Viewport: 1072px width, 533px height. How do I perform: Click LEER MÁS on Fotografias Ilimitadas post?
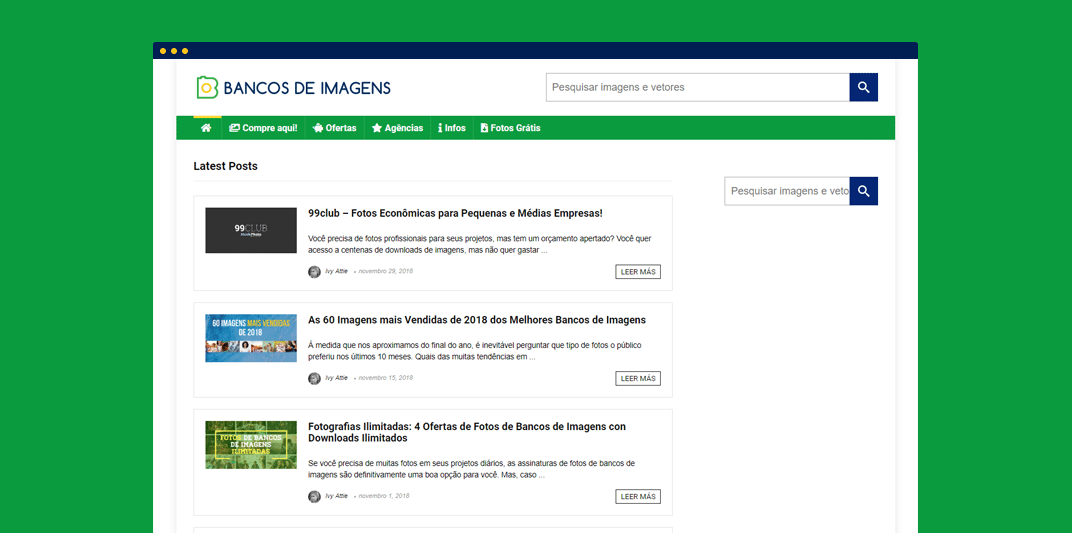tap(638, 497)
